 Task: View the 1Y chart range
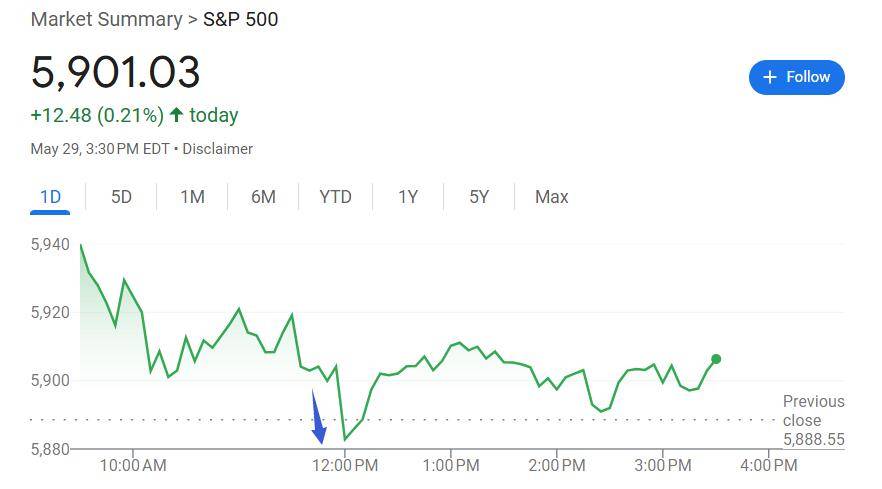pyautogui.click(x=408, y=197)
